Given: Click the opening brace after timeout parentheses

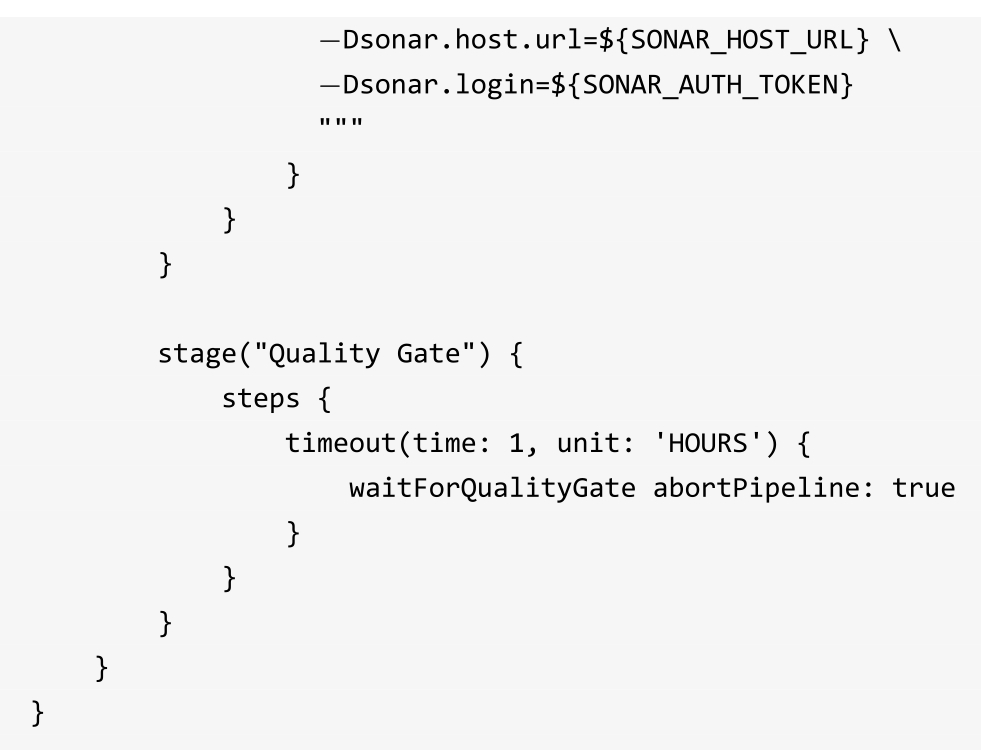Looking at the screenshot, I should coord(804,443).
